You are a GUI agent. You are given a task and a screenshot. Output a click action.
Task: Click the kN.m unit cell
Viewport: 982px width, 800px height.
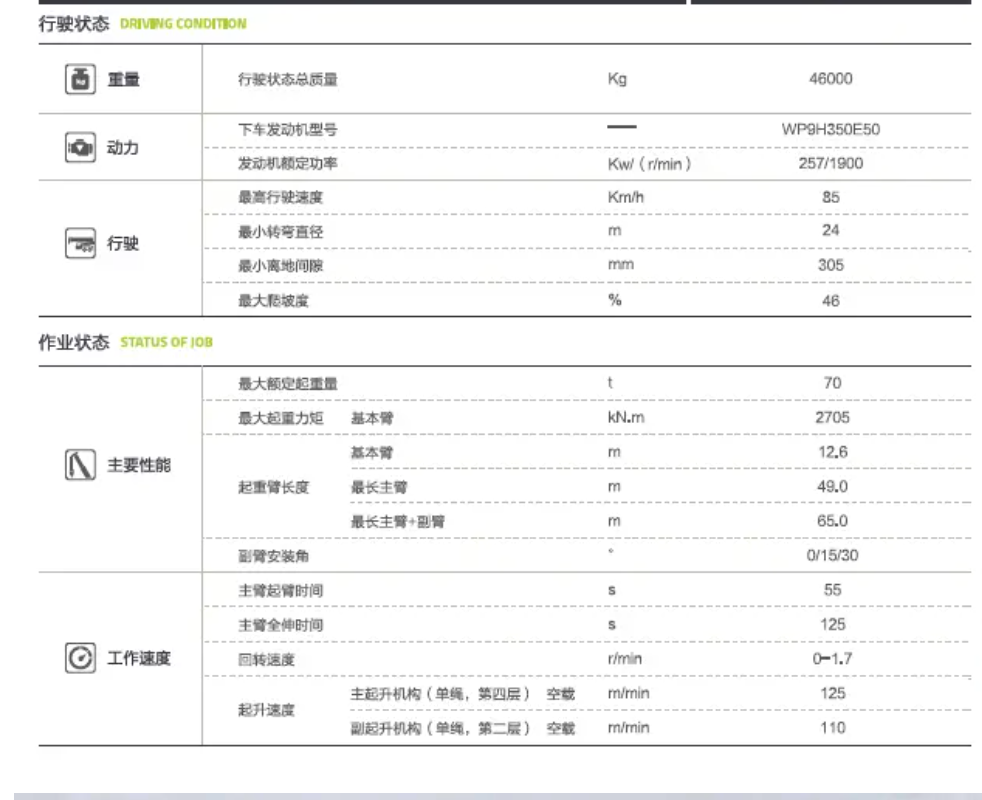point(626,417)
